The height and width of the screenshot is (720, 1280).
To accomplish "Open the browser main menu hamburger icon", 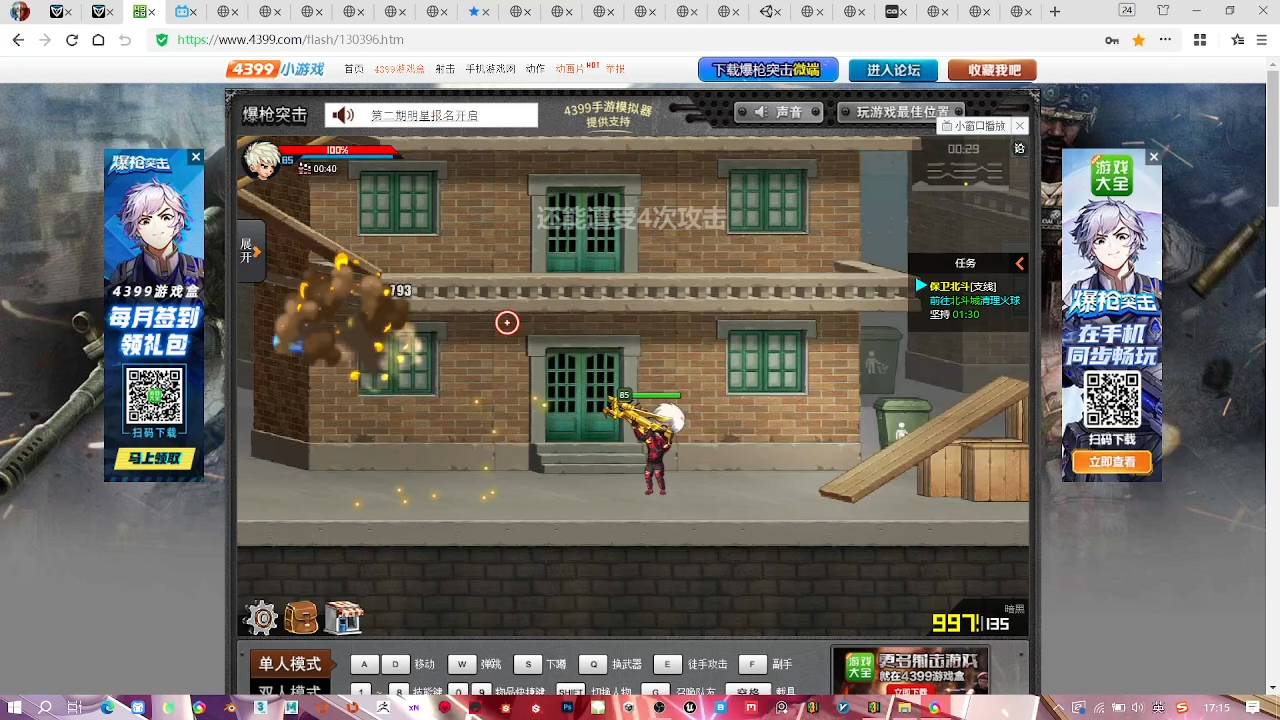I will (1264, 40).
